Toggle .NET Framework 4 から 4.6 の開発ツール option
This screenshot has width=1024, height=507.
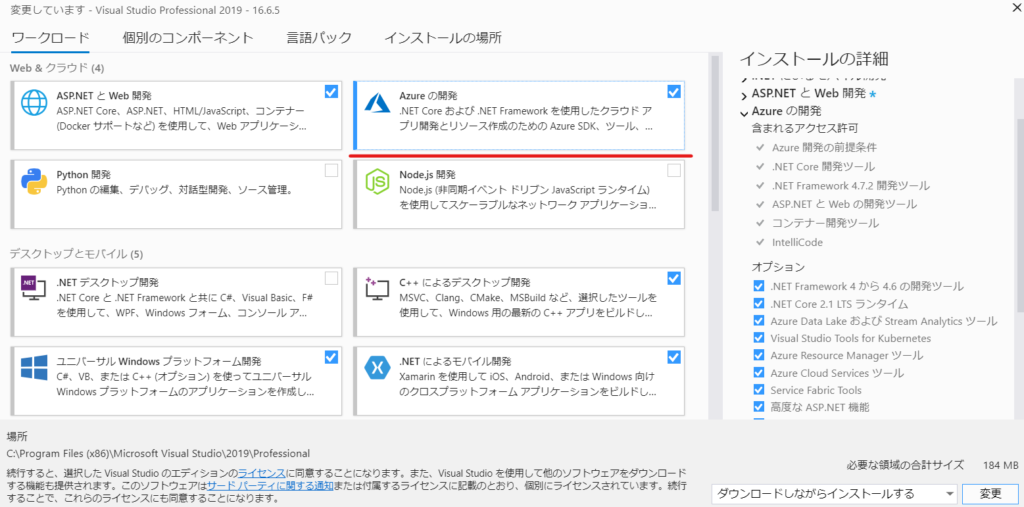pos(758,286)
